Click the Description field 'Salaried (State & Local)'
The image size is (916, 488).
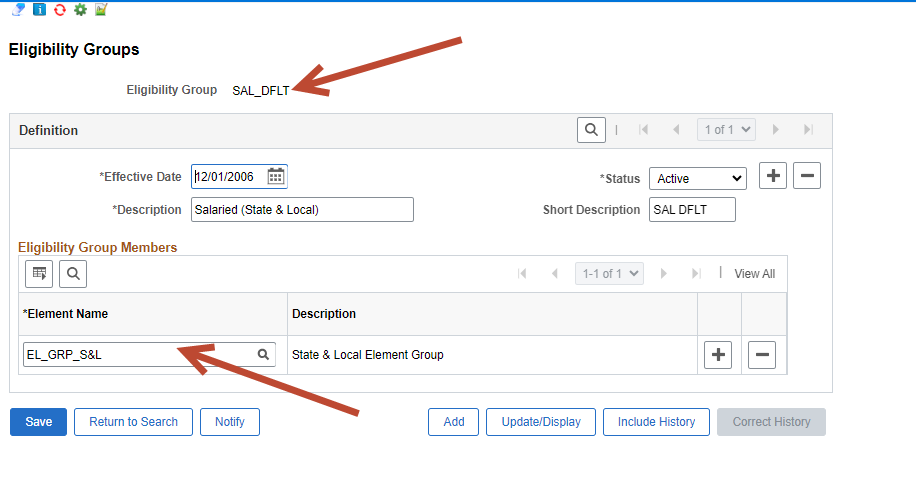pos(302,210)
